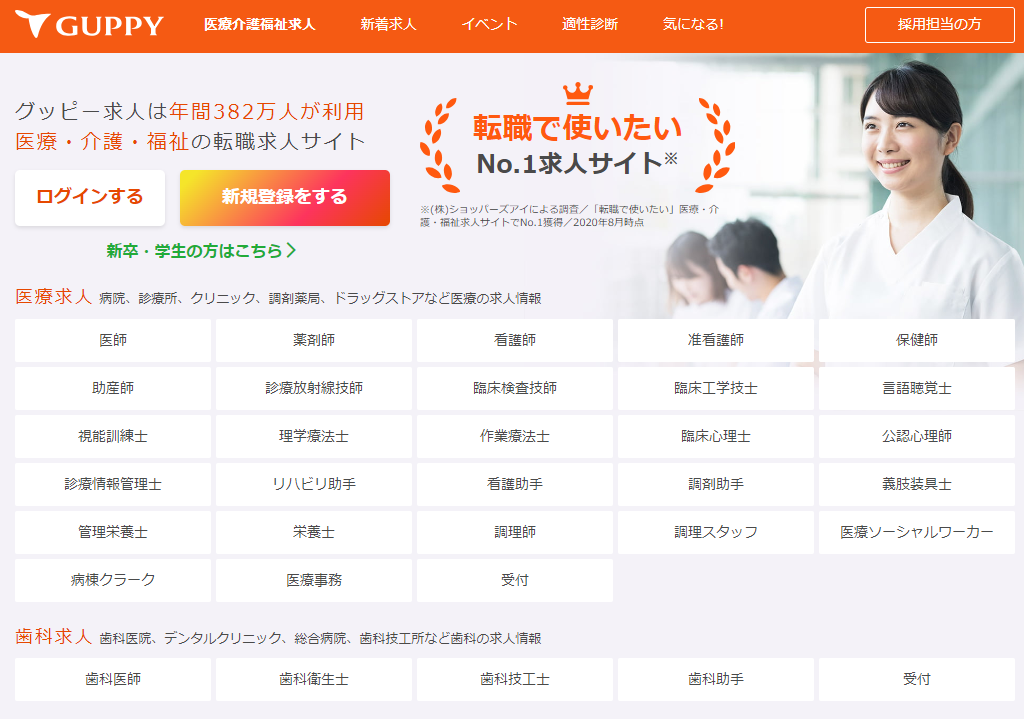The width and height of the screenshot is (1024, 719).
Task: Select 歯科技工士 category
Action: 515,680
